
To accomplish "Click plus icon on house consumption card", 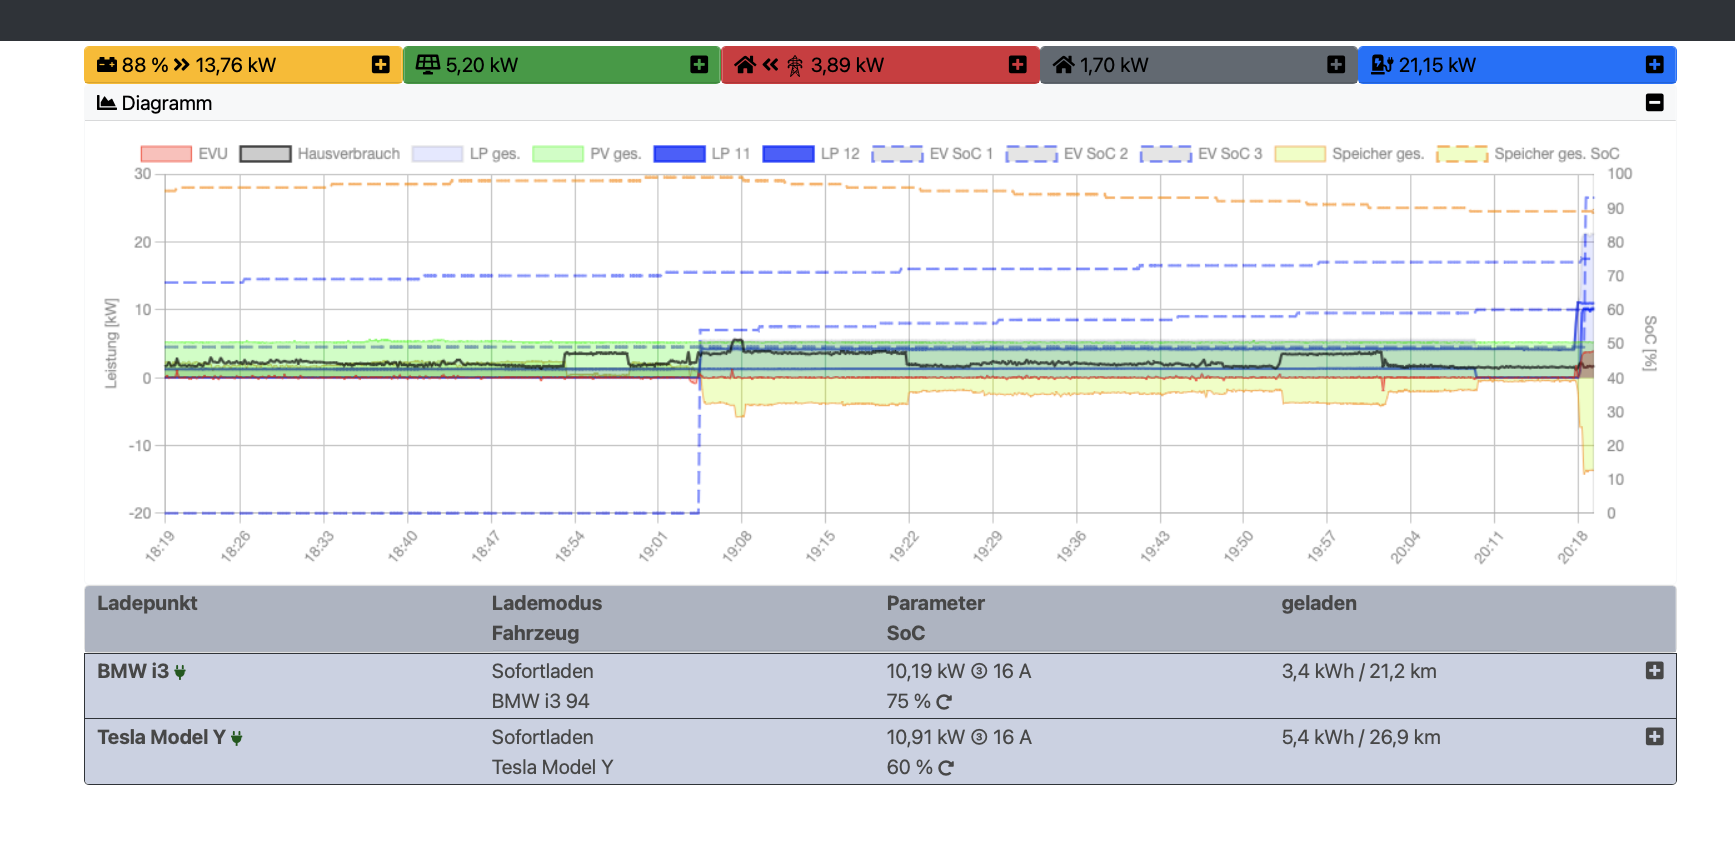I will click(1335, 65).
